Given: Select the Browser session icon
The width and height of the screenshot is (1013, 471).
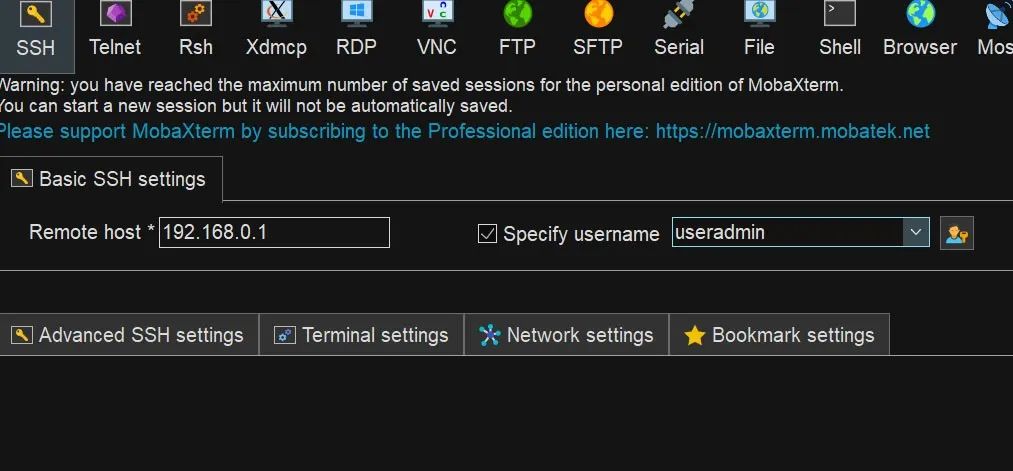Looking at the screenshot, I should click(920, 14).
